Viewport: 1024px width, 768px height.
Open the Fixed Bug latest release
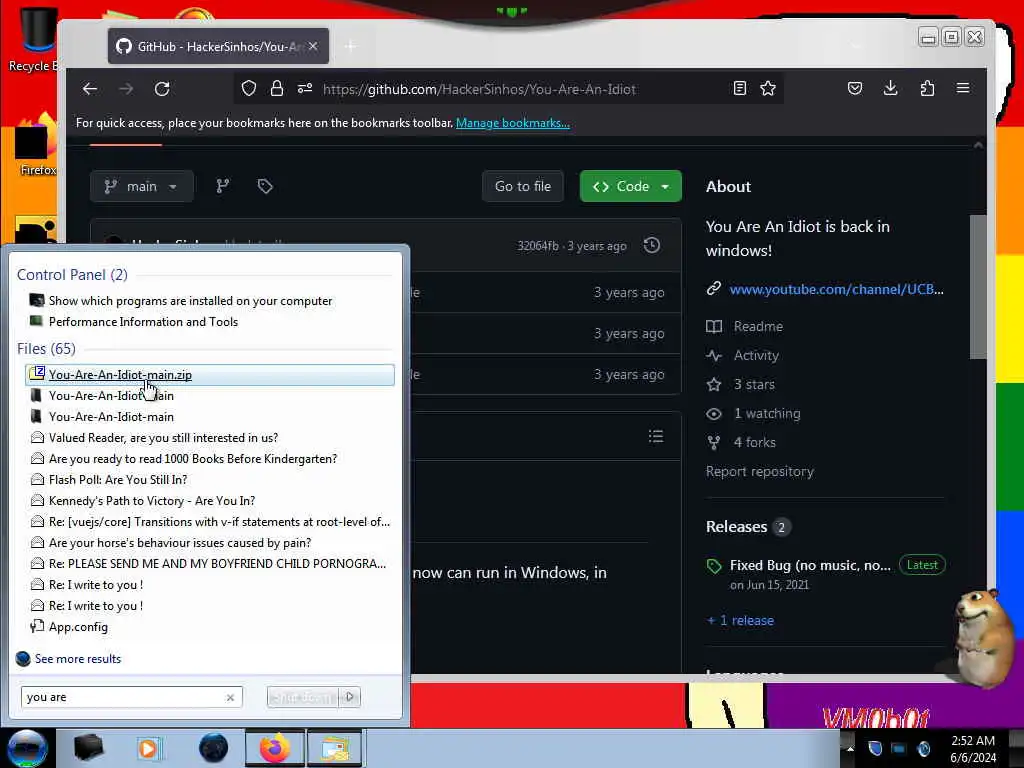pyautogui.click(x=810, y=566)
